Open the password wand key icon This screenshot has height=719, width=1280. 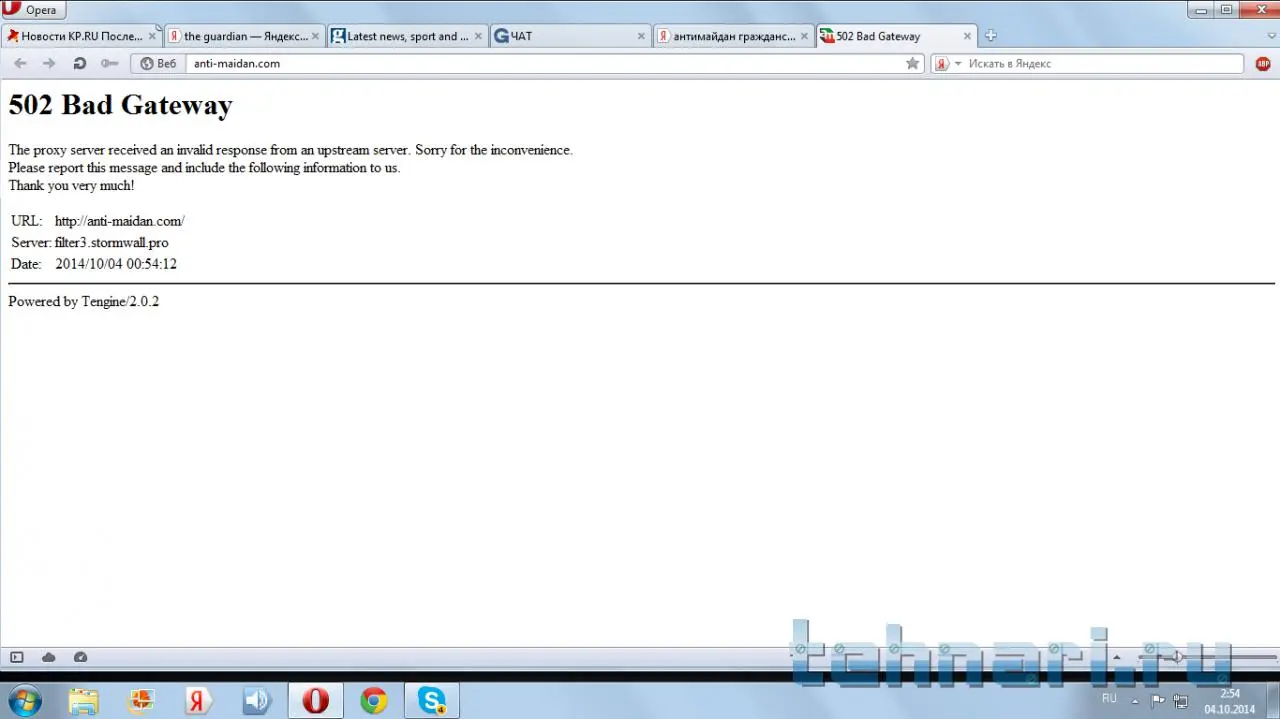(x=109, y=63)
